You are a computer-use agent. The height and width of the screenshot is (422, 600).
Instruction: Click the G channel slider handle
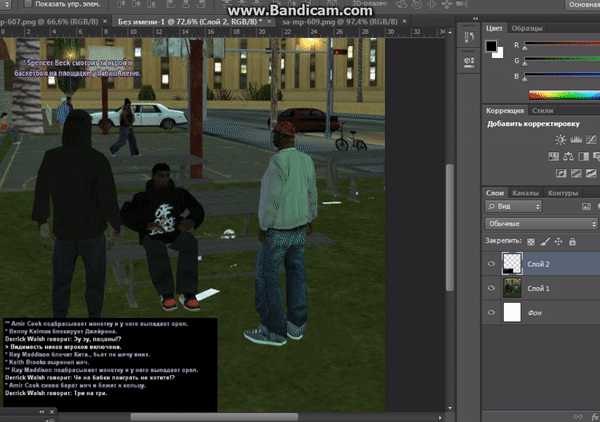[525, 63]
